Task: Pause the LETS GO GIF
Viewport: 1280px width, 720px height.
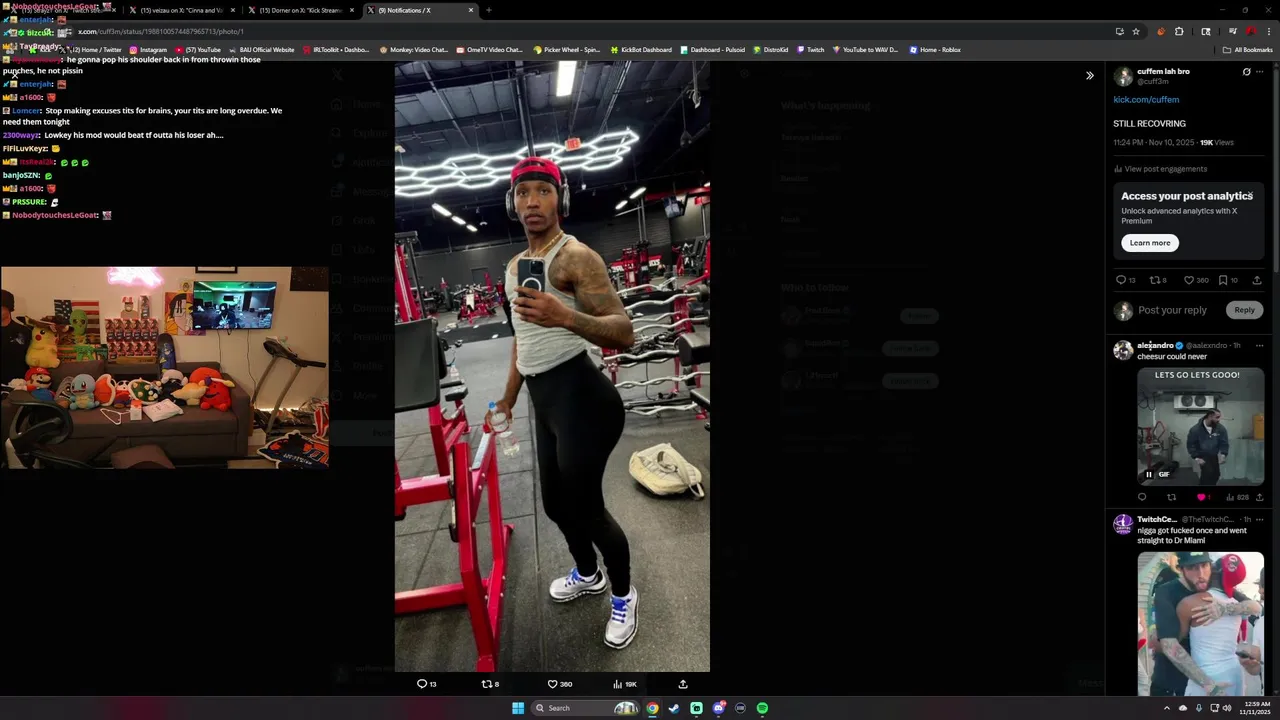Action: tap(1149, 474)
